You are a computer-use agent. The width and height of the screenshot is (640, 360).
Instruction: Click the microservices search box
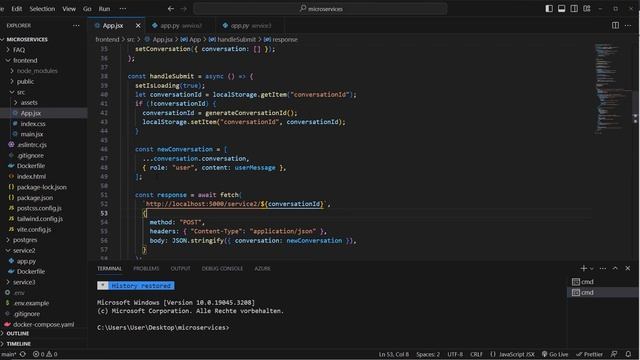(320, 9)
